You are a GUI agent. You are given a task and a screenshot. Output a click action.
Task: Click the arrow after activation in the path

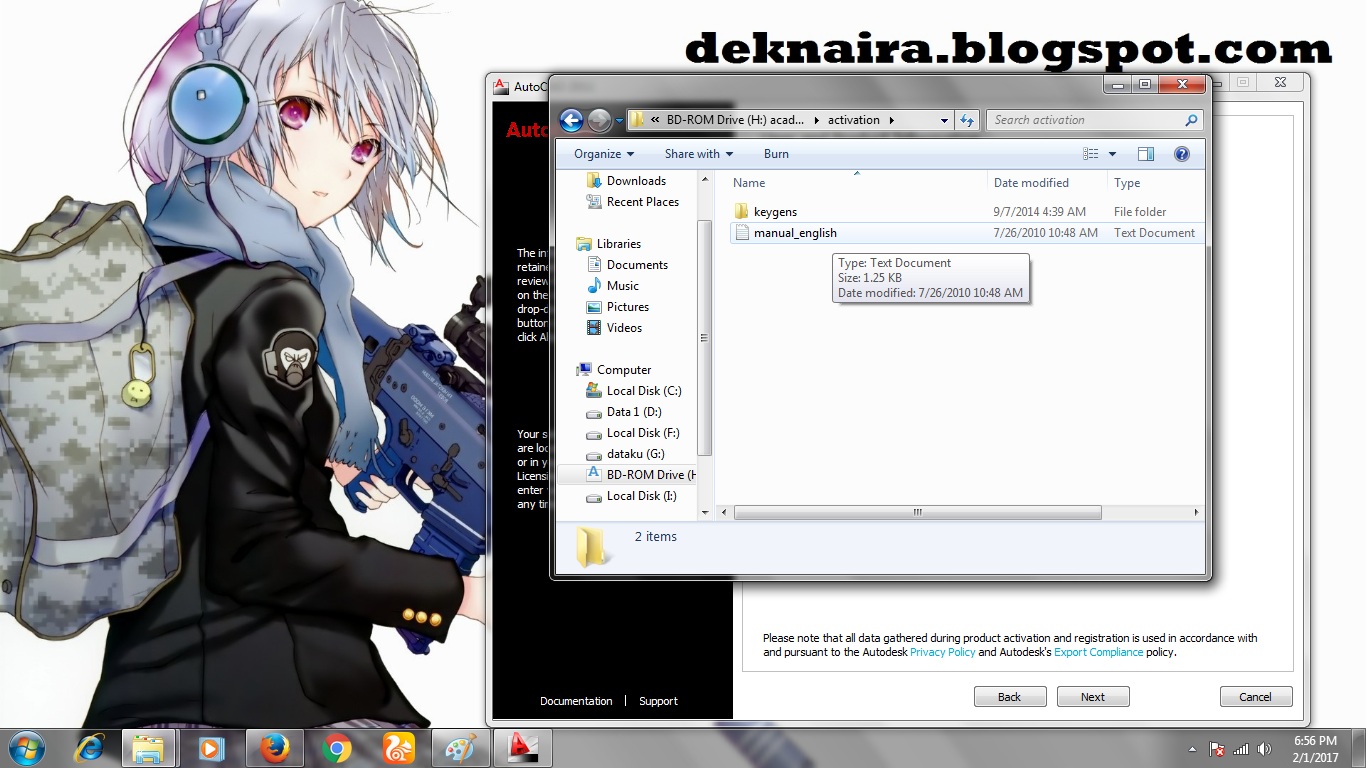tap(892, 120)
